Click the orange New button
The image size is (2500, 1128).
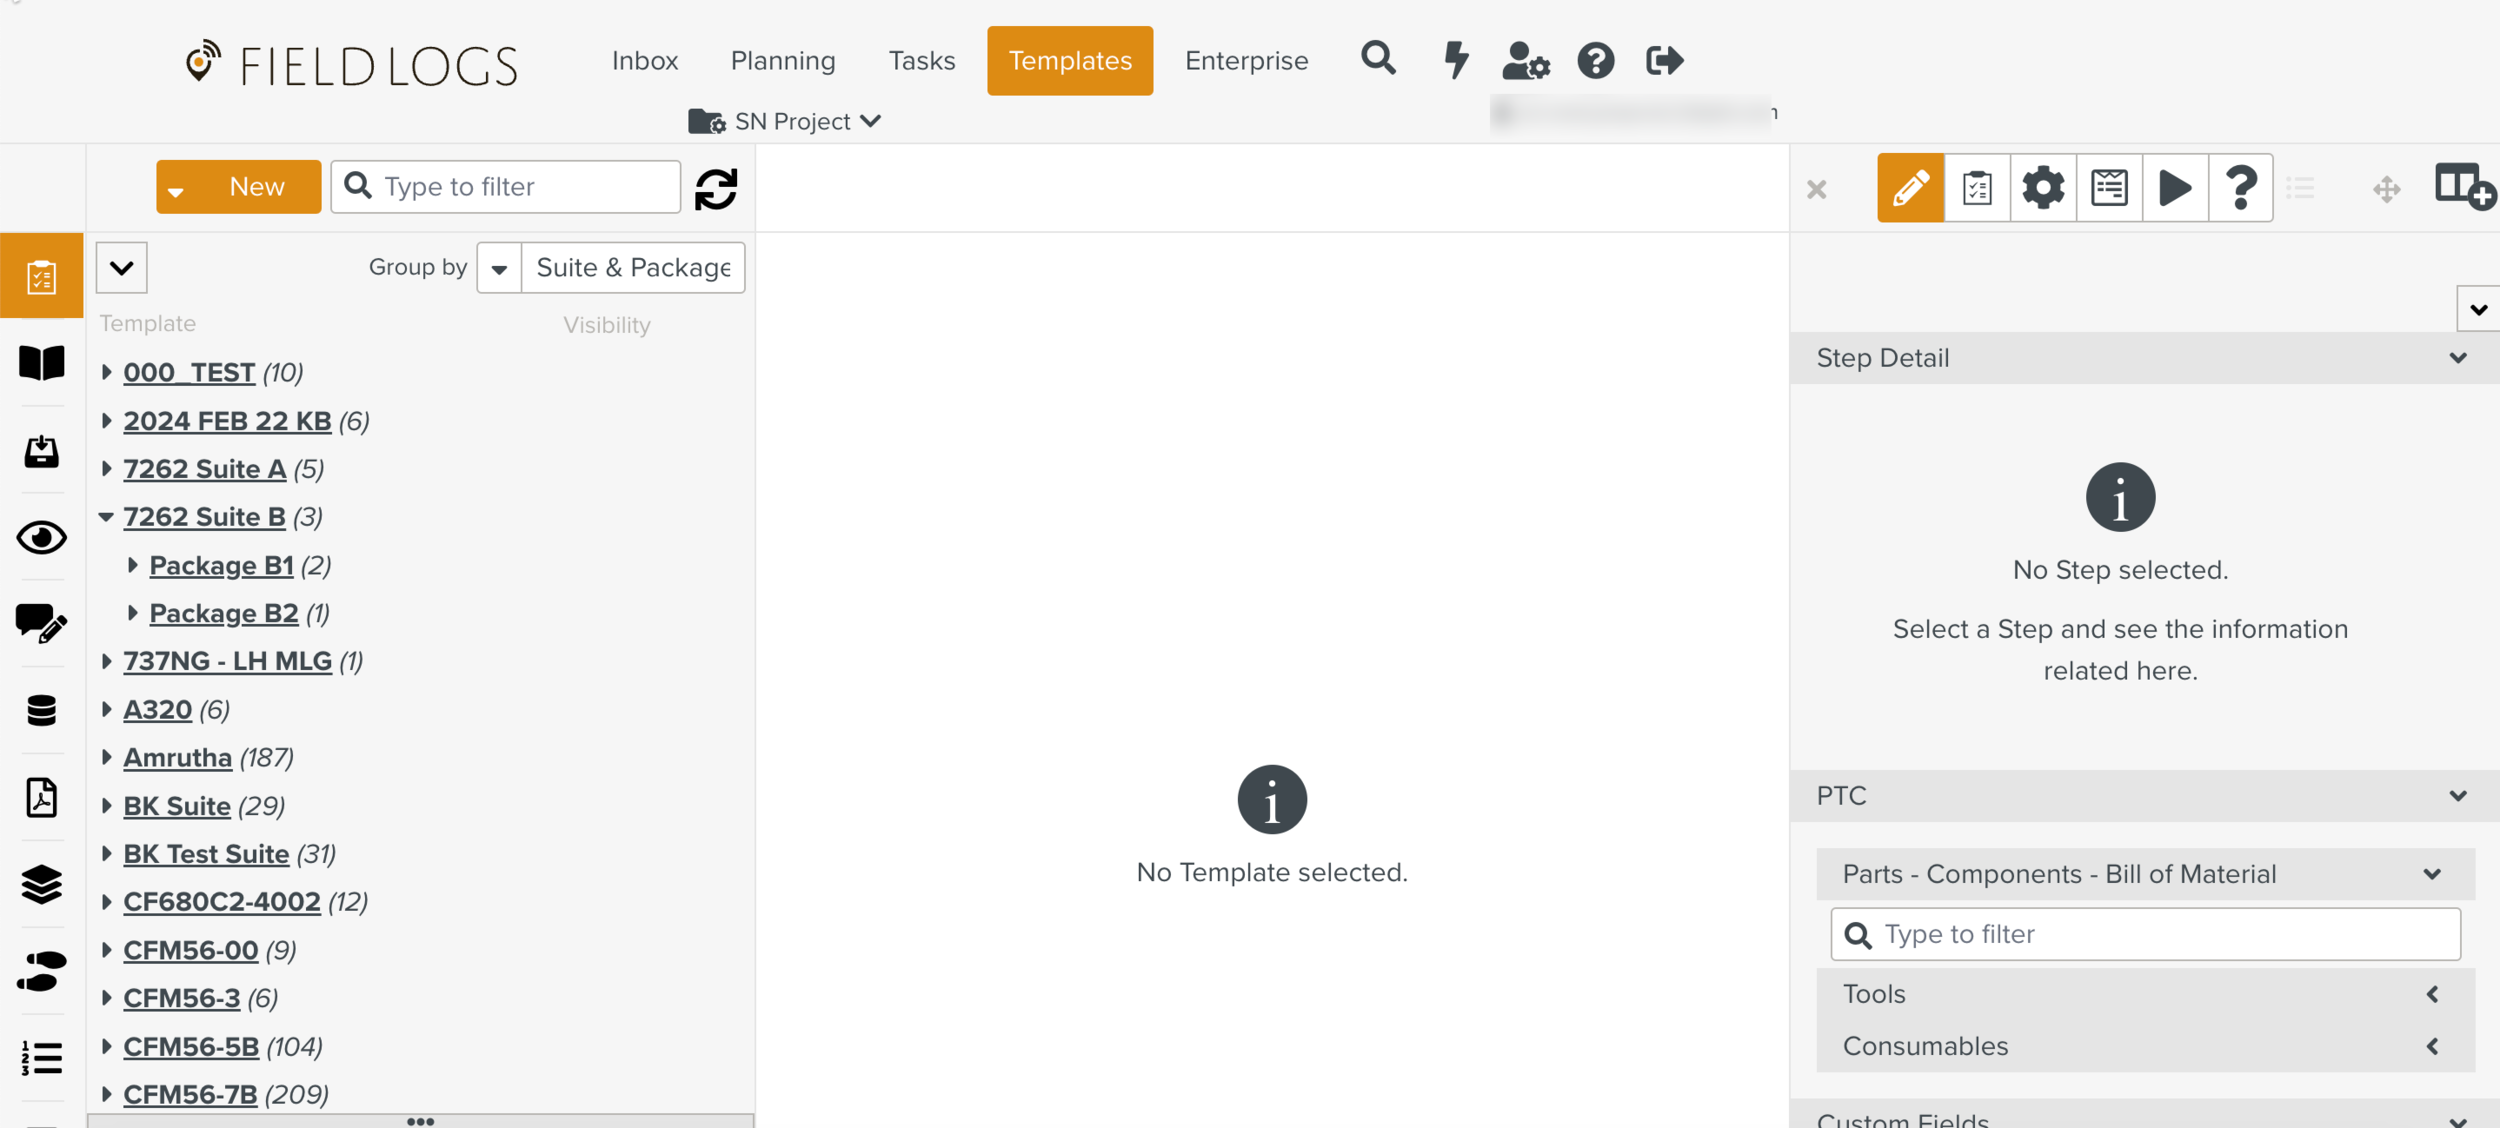point(256,187)
